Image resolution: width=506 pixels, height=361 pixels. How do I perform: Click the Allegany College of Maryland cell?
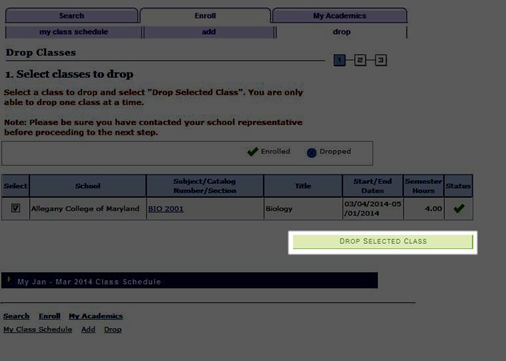[x=88, y=209]
